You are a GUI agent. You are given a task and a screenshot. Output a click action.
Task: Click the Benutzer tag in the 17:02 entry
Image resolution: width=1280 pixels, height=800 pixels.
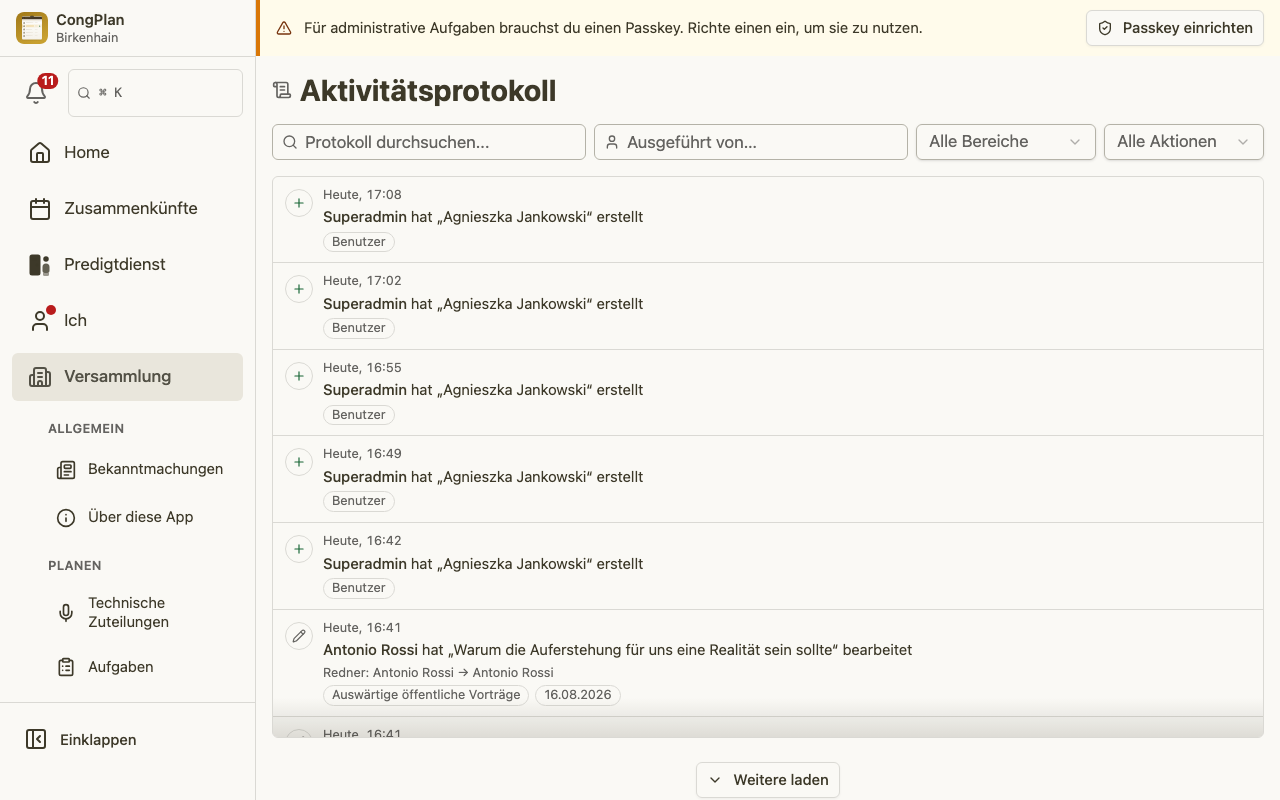(359, 328)
